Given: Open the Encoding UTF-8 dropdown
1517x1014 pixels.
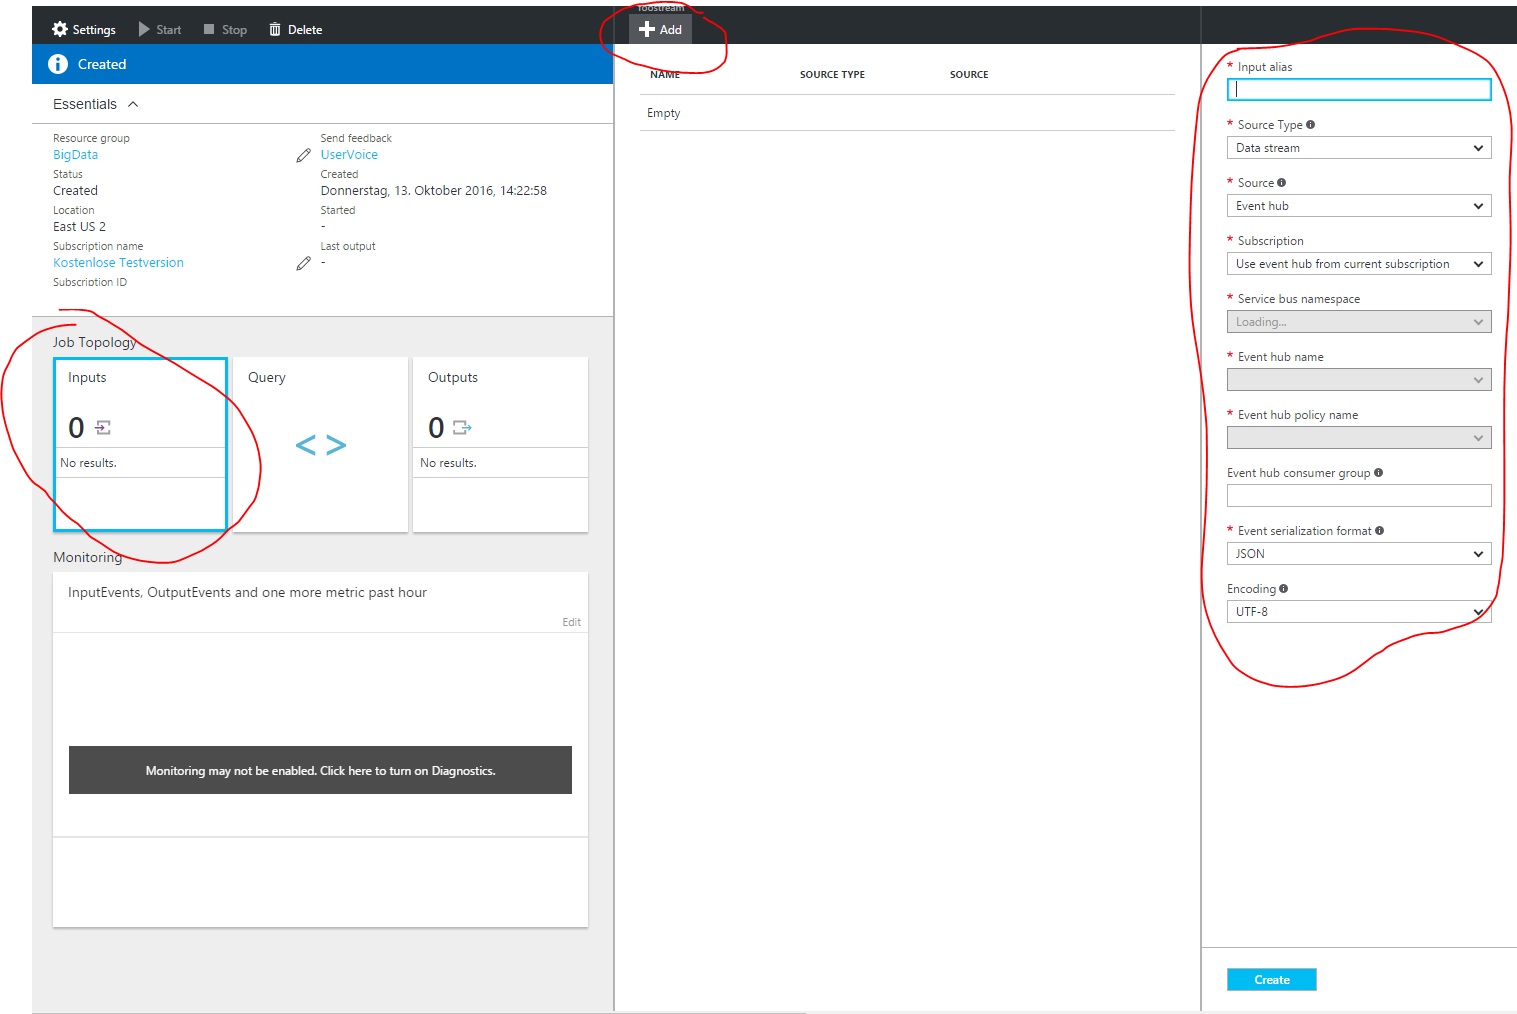Looking at the screenshot, I should click(1358, 612).
